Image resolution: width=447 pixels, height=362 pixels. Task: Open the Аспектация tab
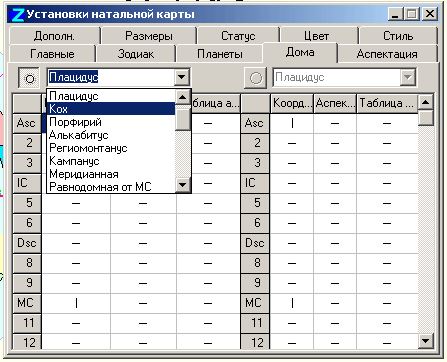[387, 54]
